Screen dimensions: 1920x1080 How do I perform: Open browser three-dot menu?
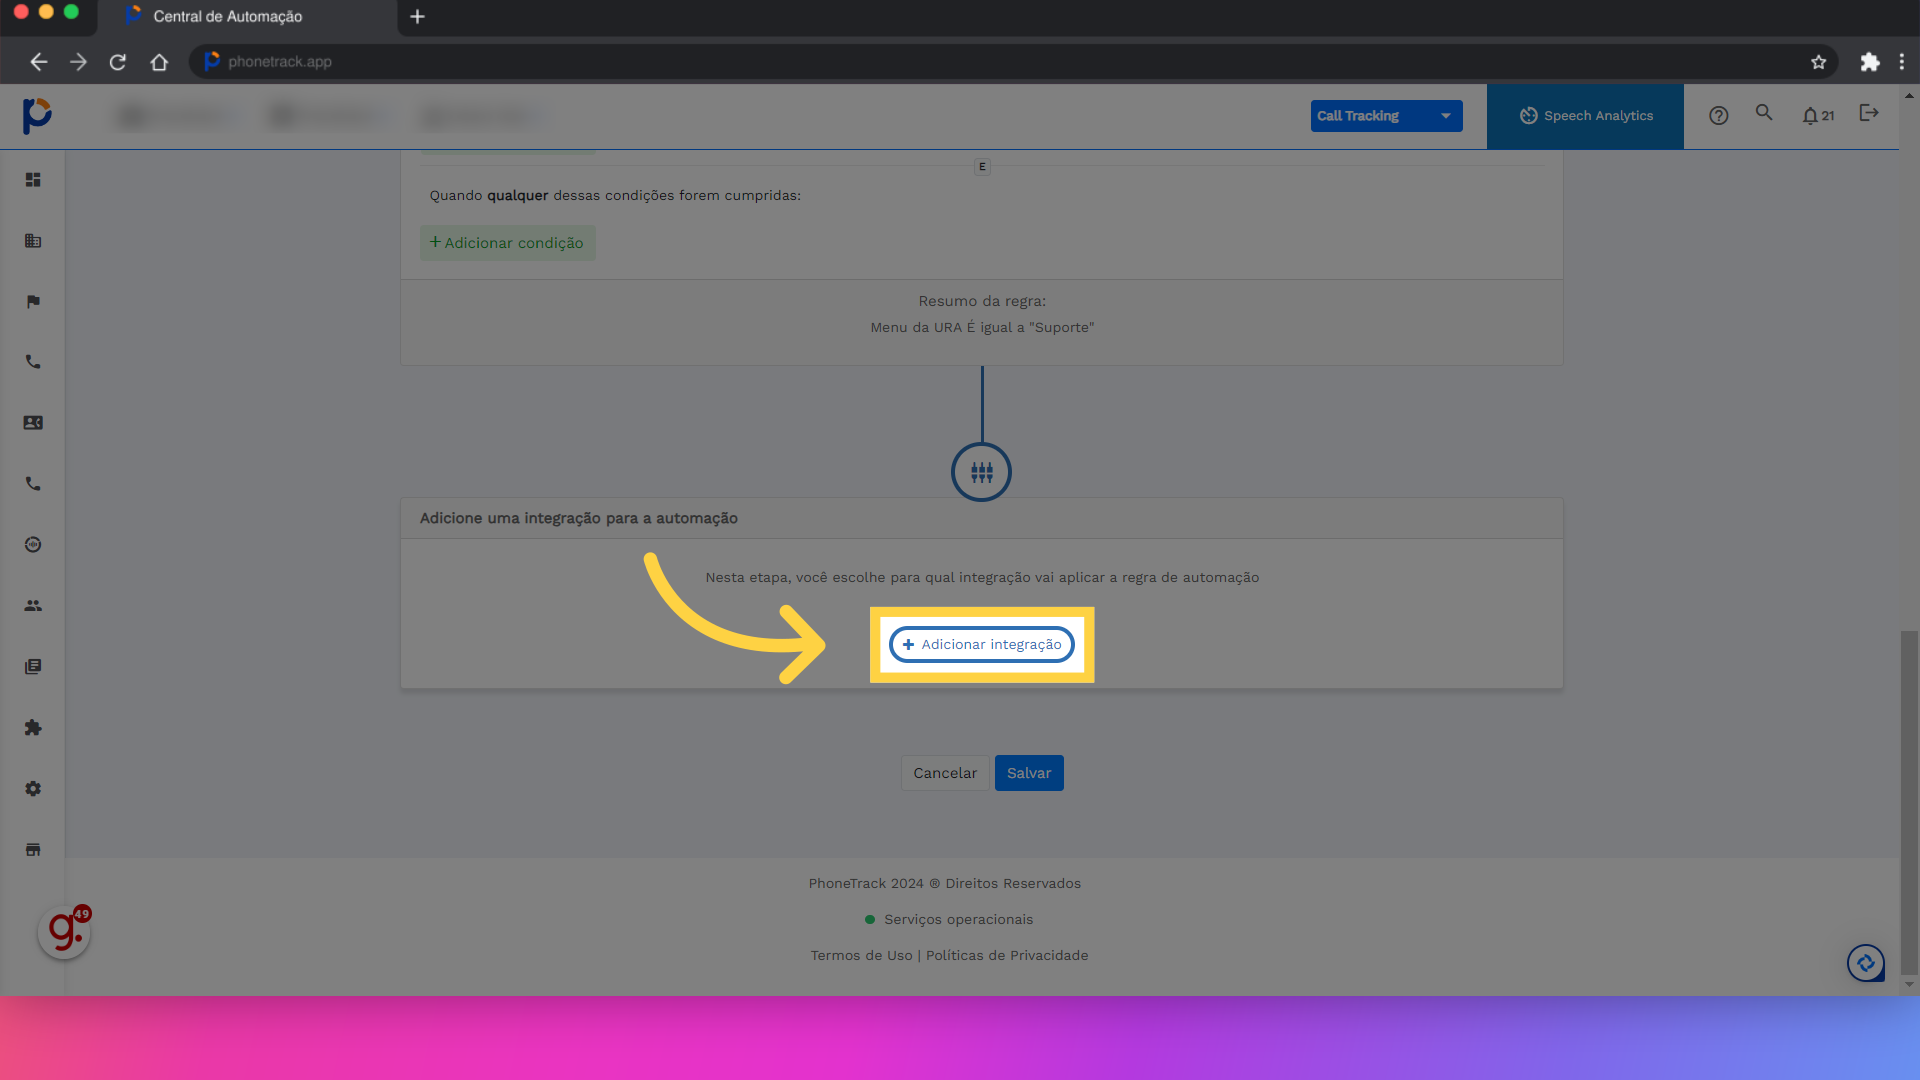point(1902,62)
